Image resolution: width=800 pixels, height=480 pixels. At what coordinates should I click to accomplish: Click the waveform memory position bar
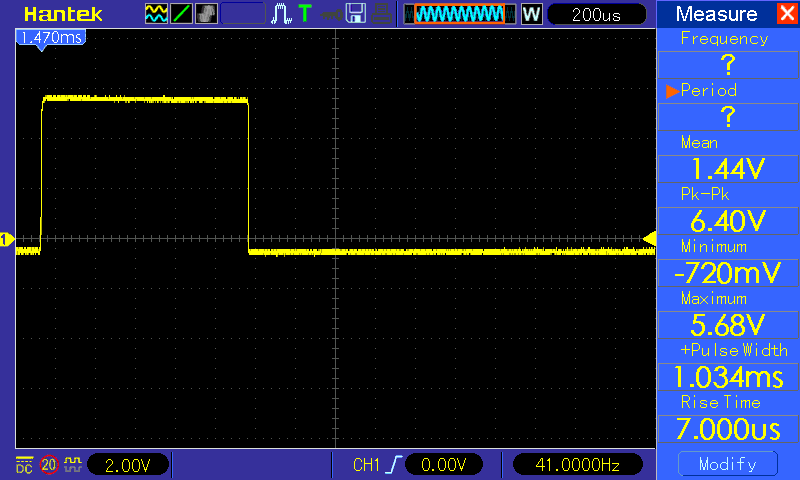coord(459,14)
